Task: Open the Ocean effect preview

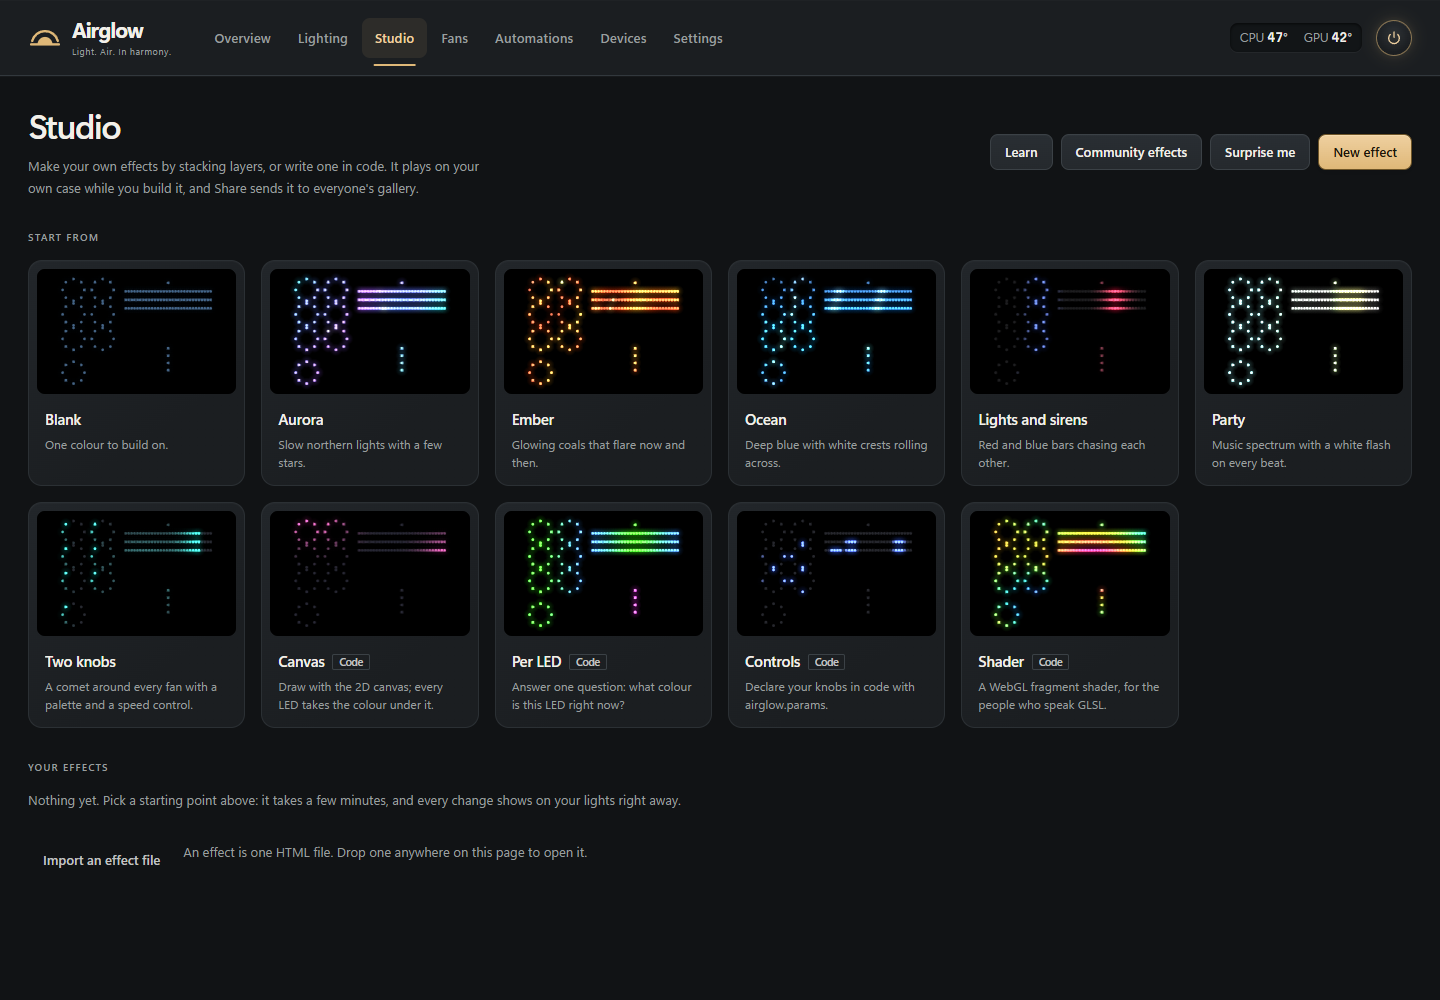Action: (837, 331)
